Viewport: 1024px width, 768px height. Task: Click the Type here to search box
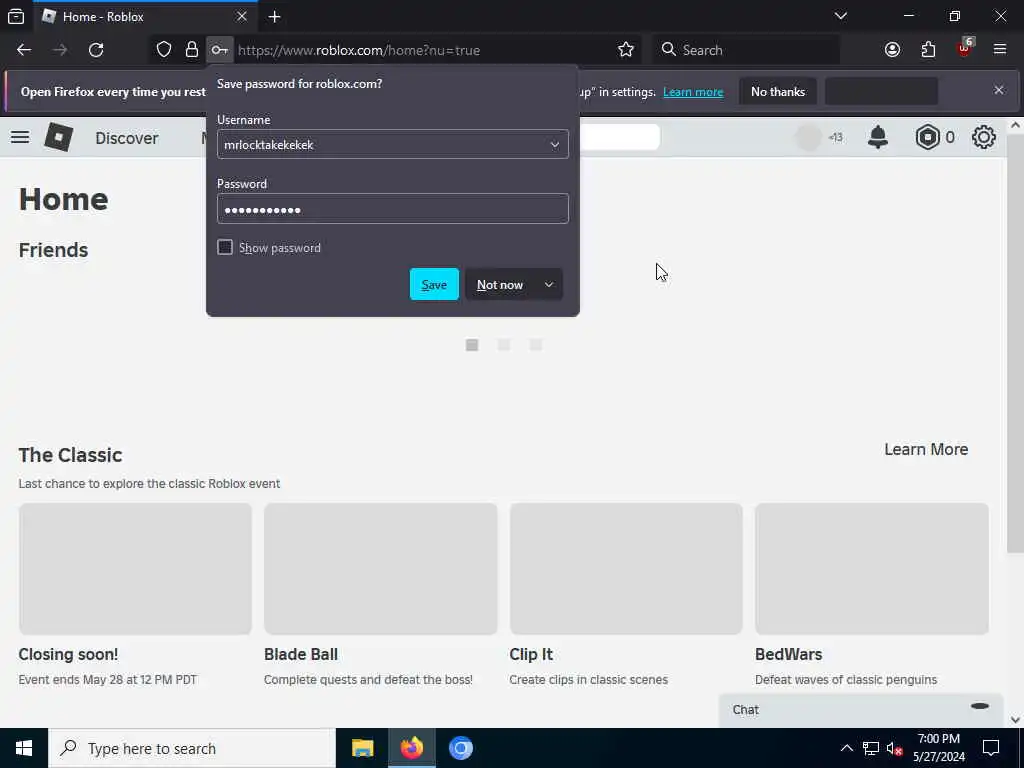(x=192, y=748)
